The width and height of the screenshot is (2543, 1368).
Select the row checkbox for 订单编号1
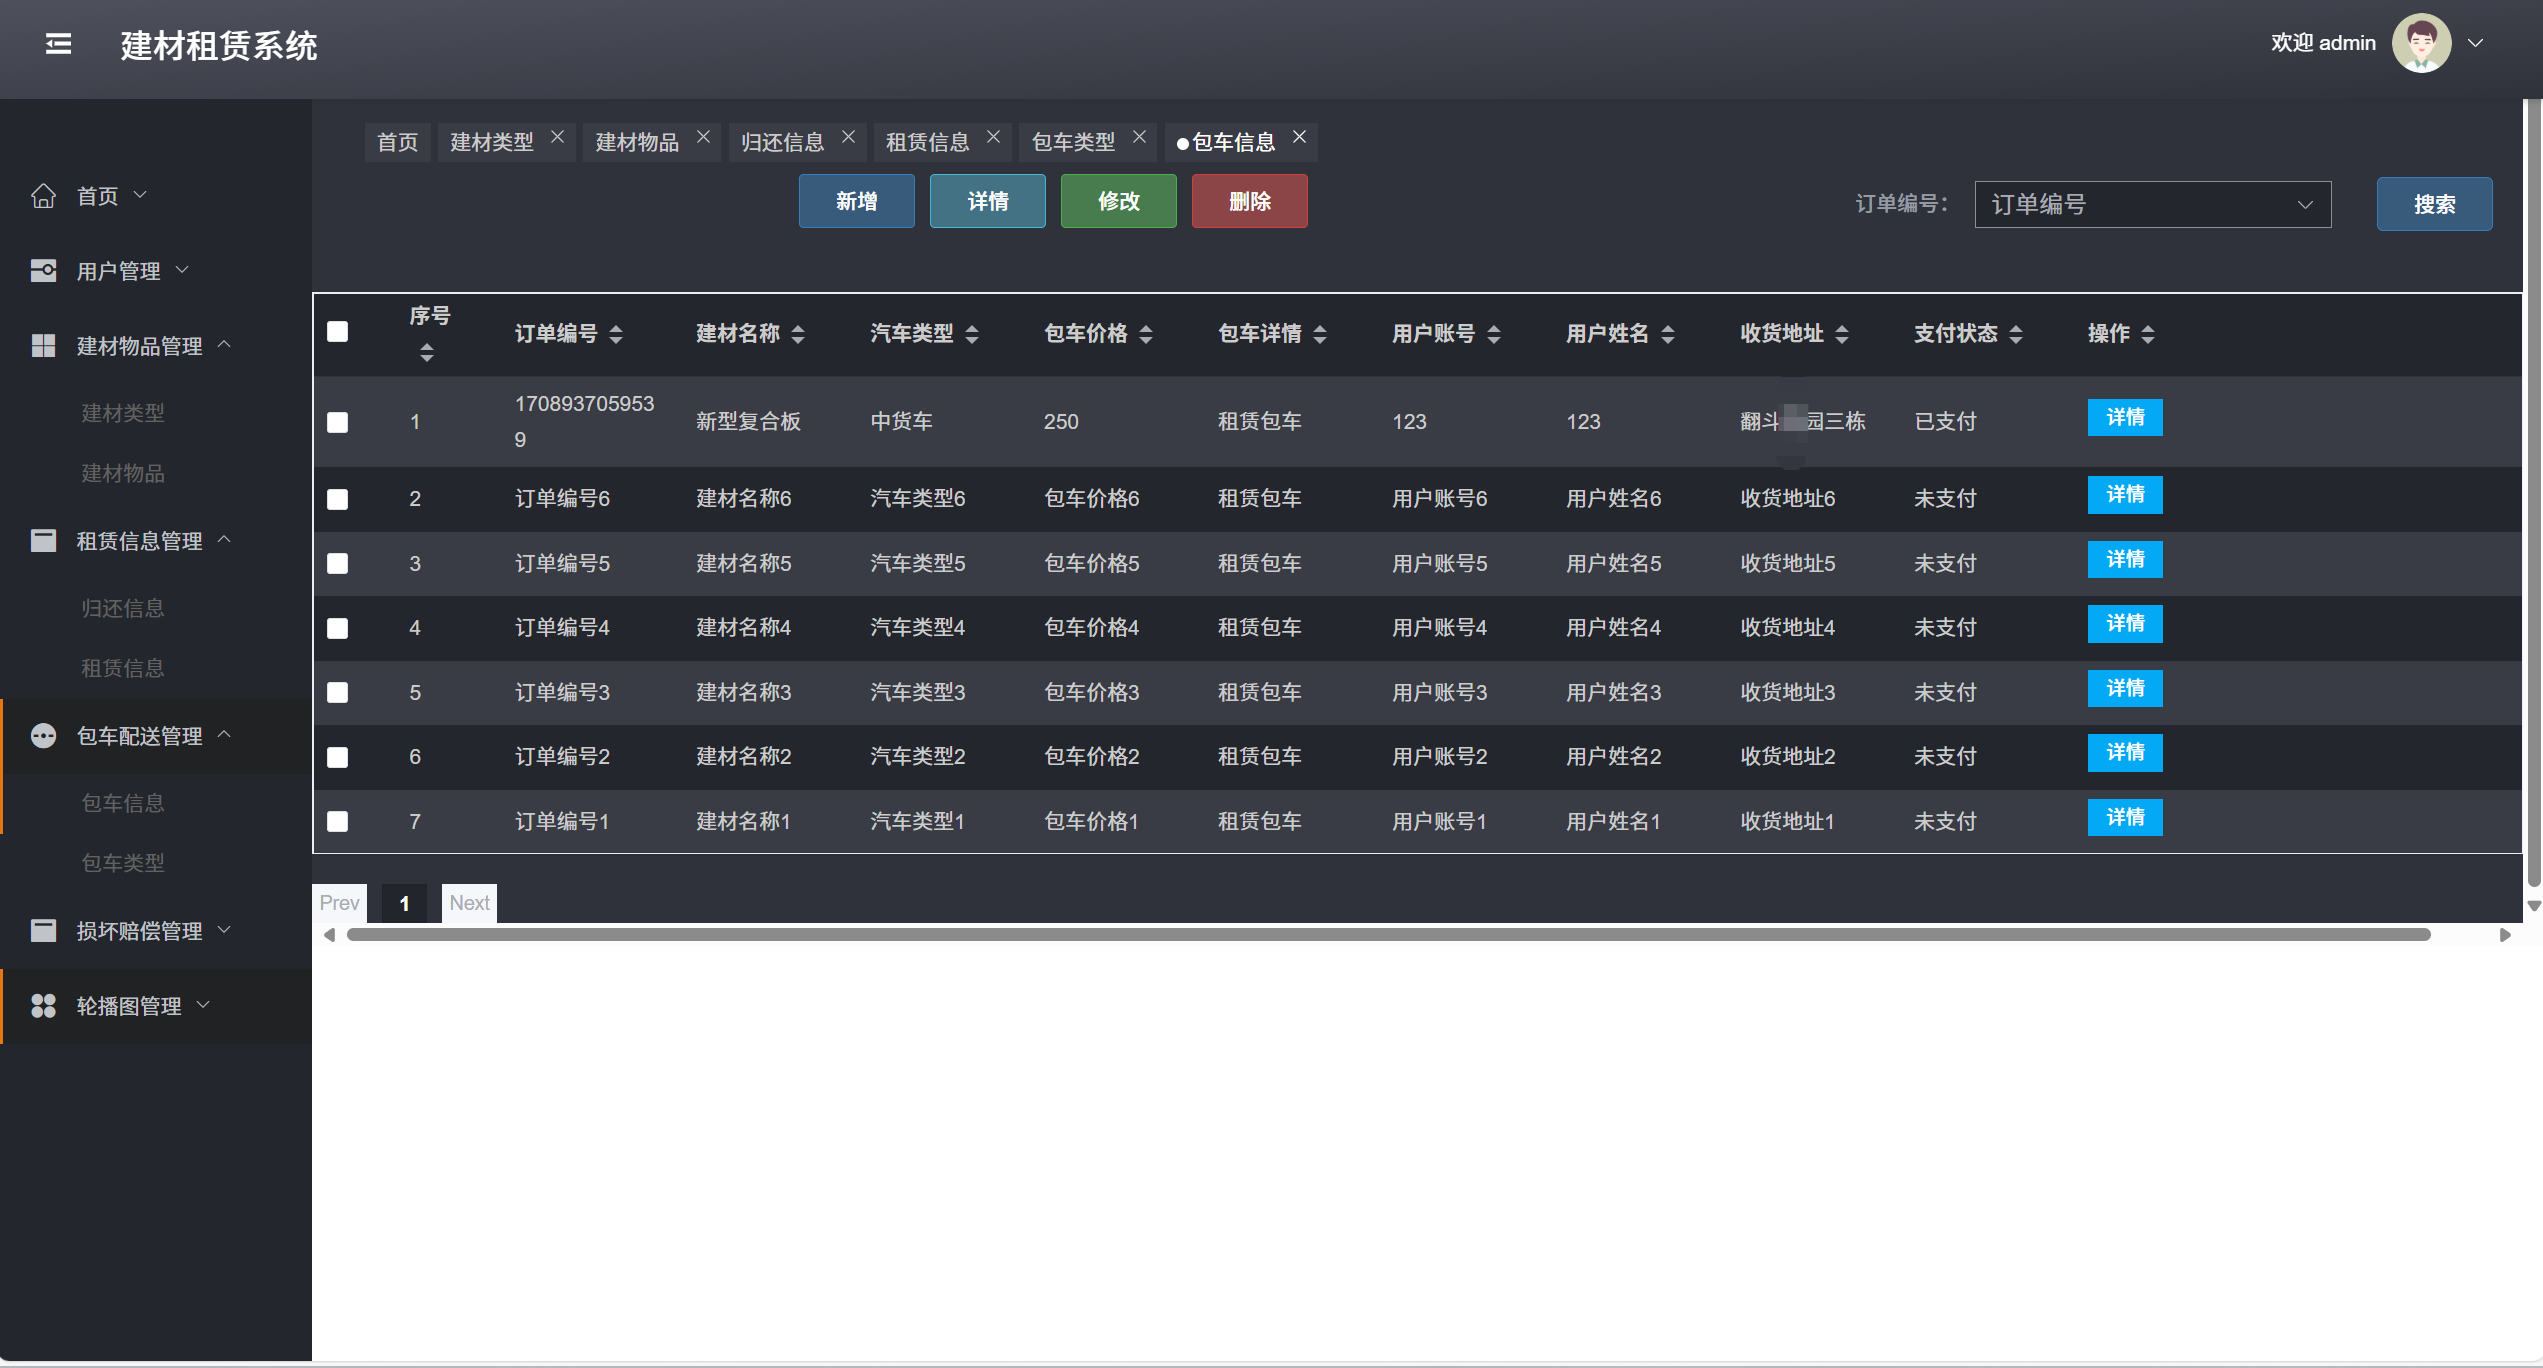click(338, 821)
